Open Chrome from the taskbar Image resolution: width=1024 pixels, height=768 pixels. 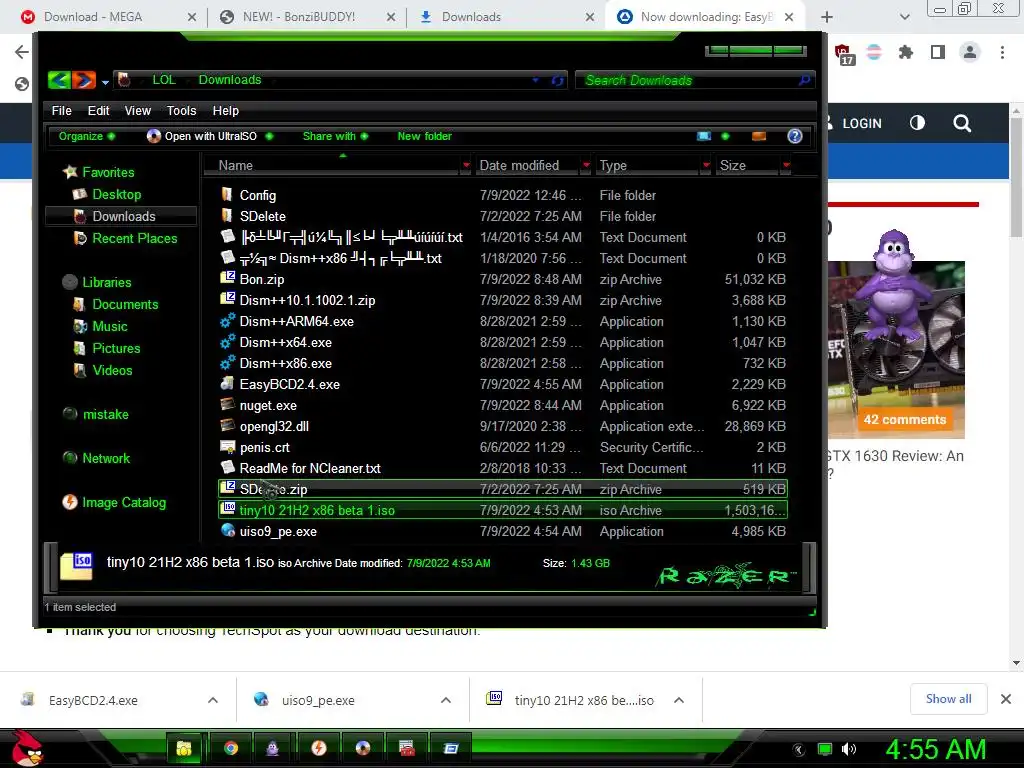pos(231,748)
